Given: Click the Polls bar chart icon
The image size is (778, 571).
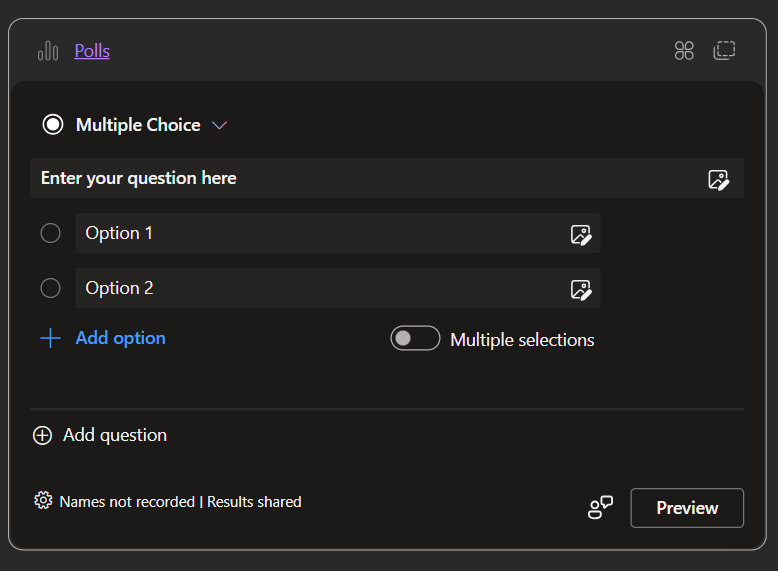Looking at the screenshot, I should point(47,51).
